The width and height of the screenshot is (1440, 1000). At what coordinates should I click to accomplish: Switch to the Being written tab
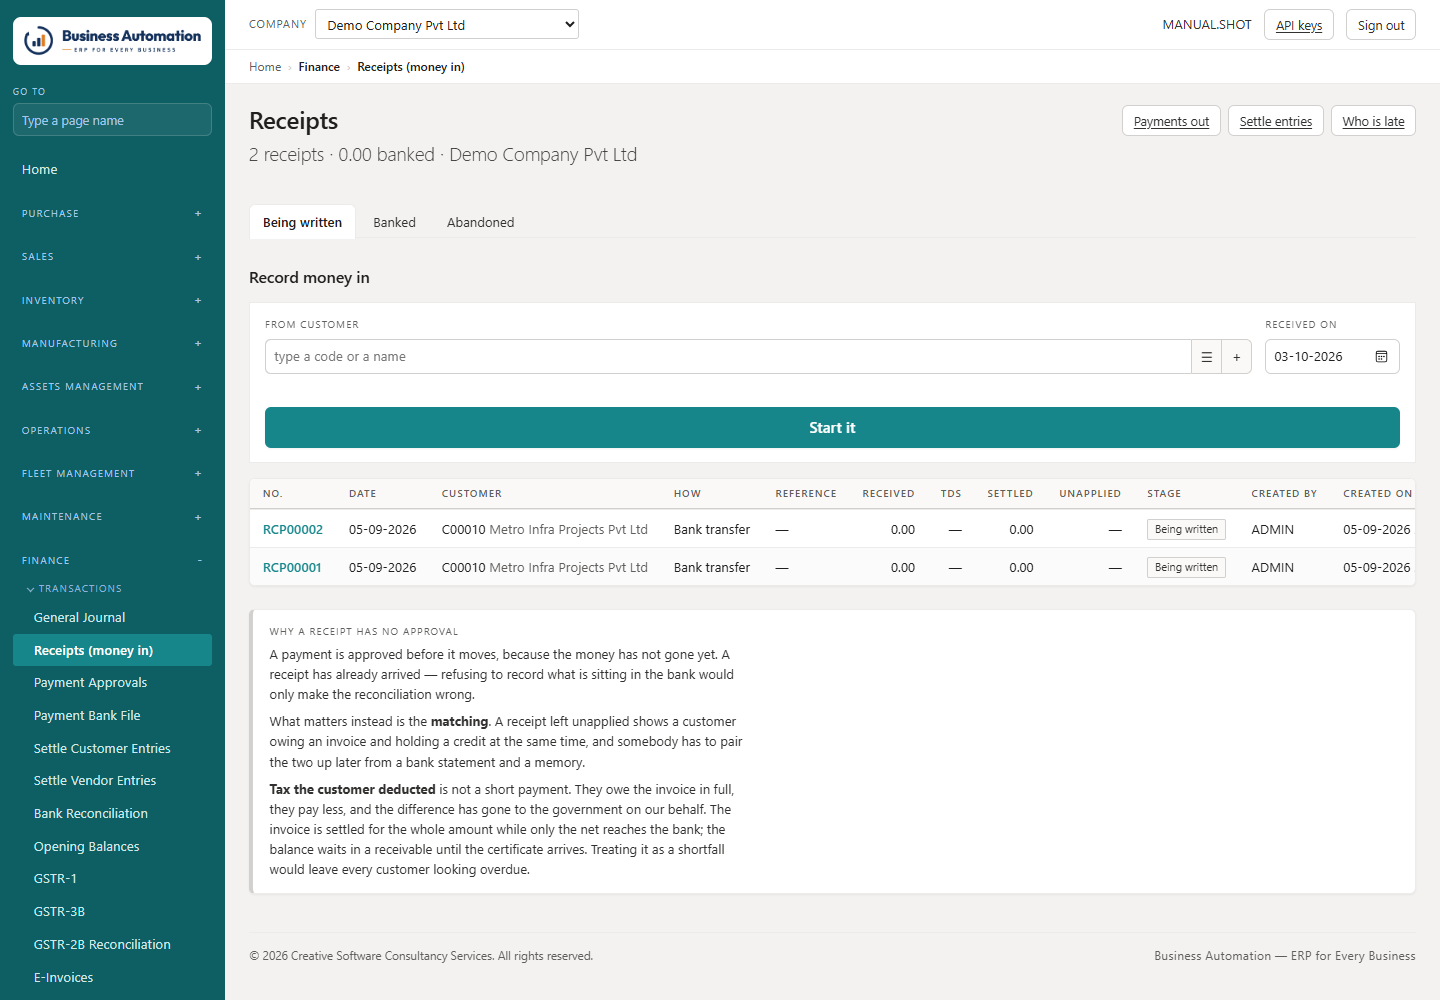point(302,223)
